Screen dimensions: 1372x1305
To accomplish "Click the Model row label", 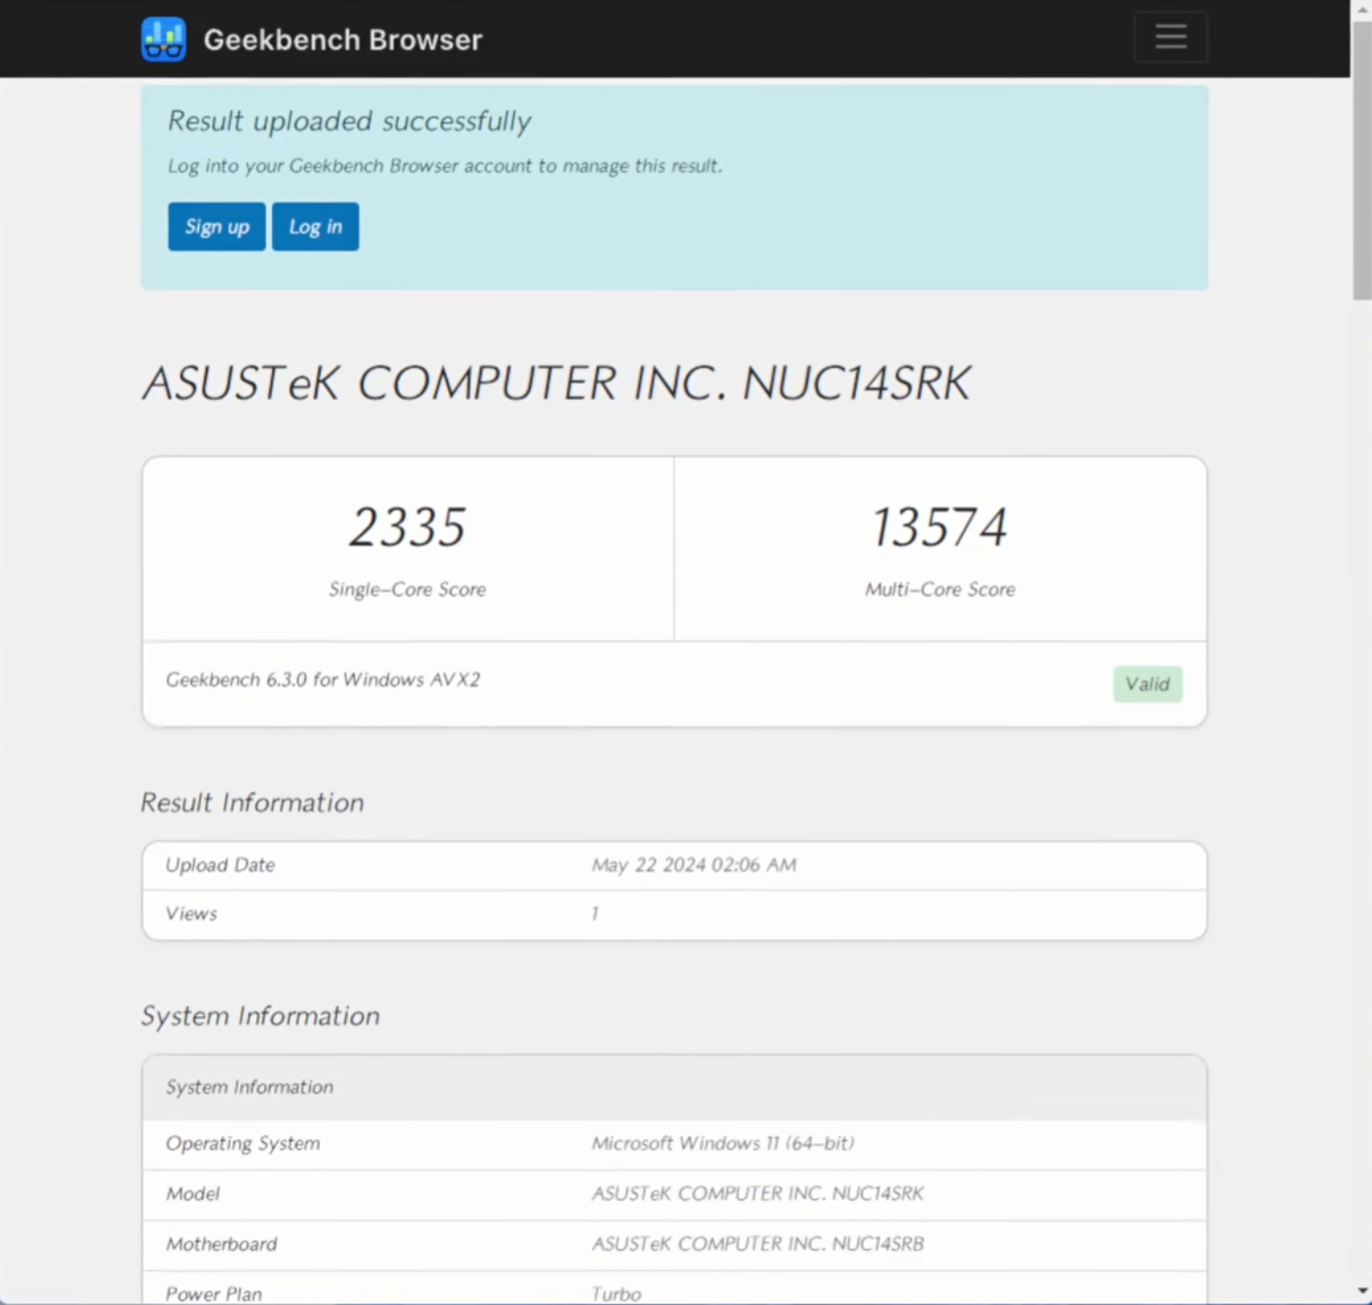I will pos(193,1194).
